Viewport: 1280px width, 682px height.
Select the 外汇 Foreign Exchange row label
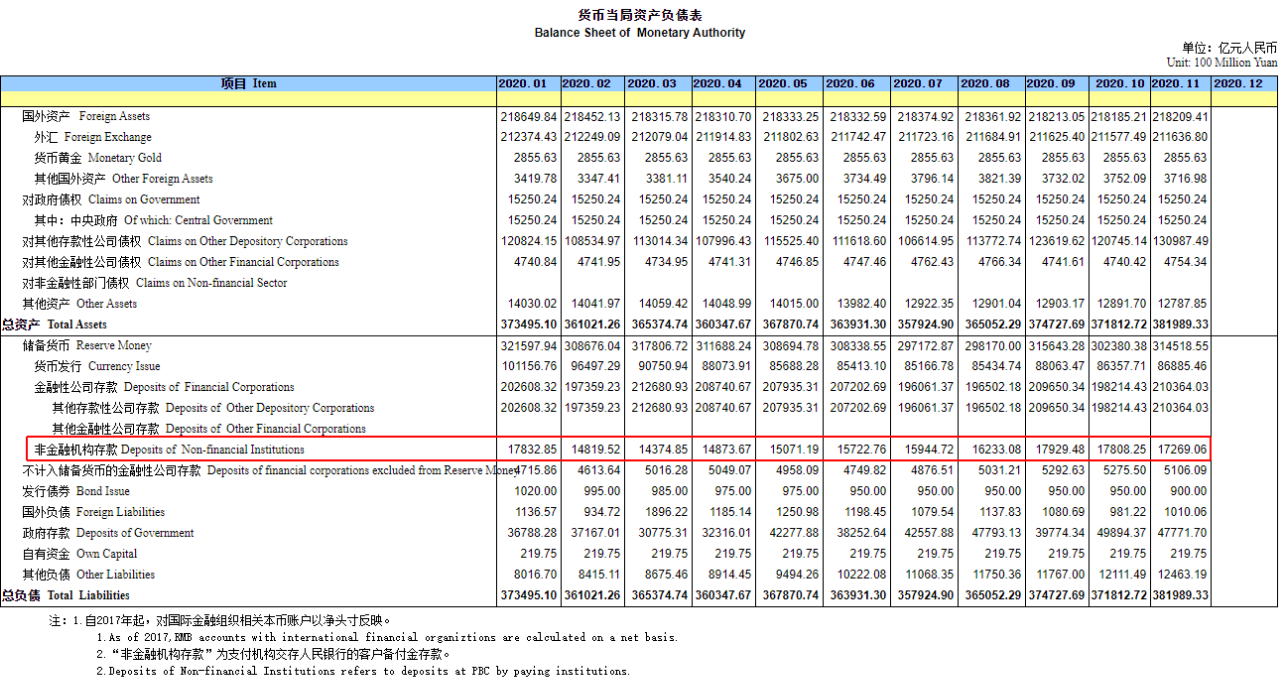pyautogui.click(x=93, y=137)
